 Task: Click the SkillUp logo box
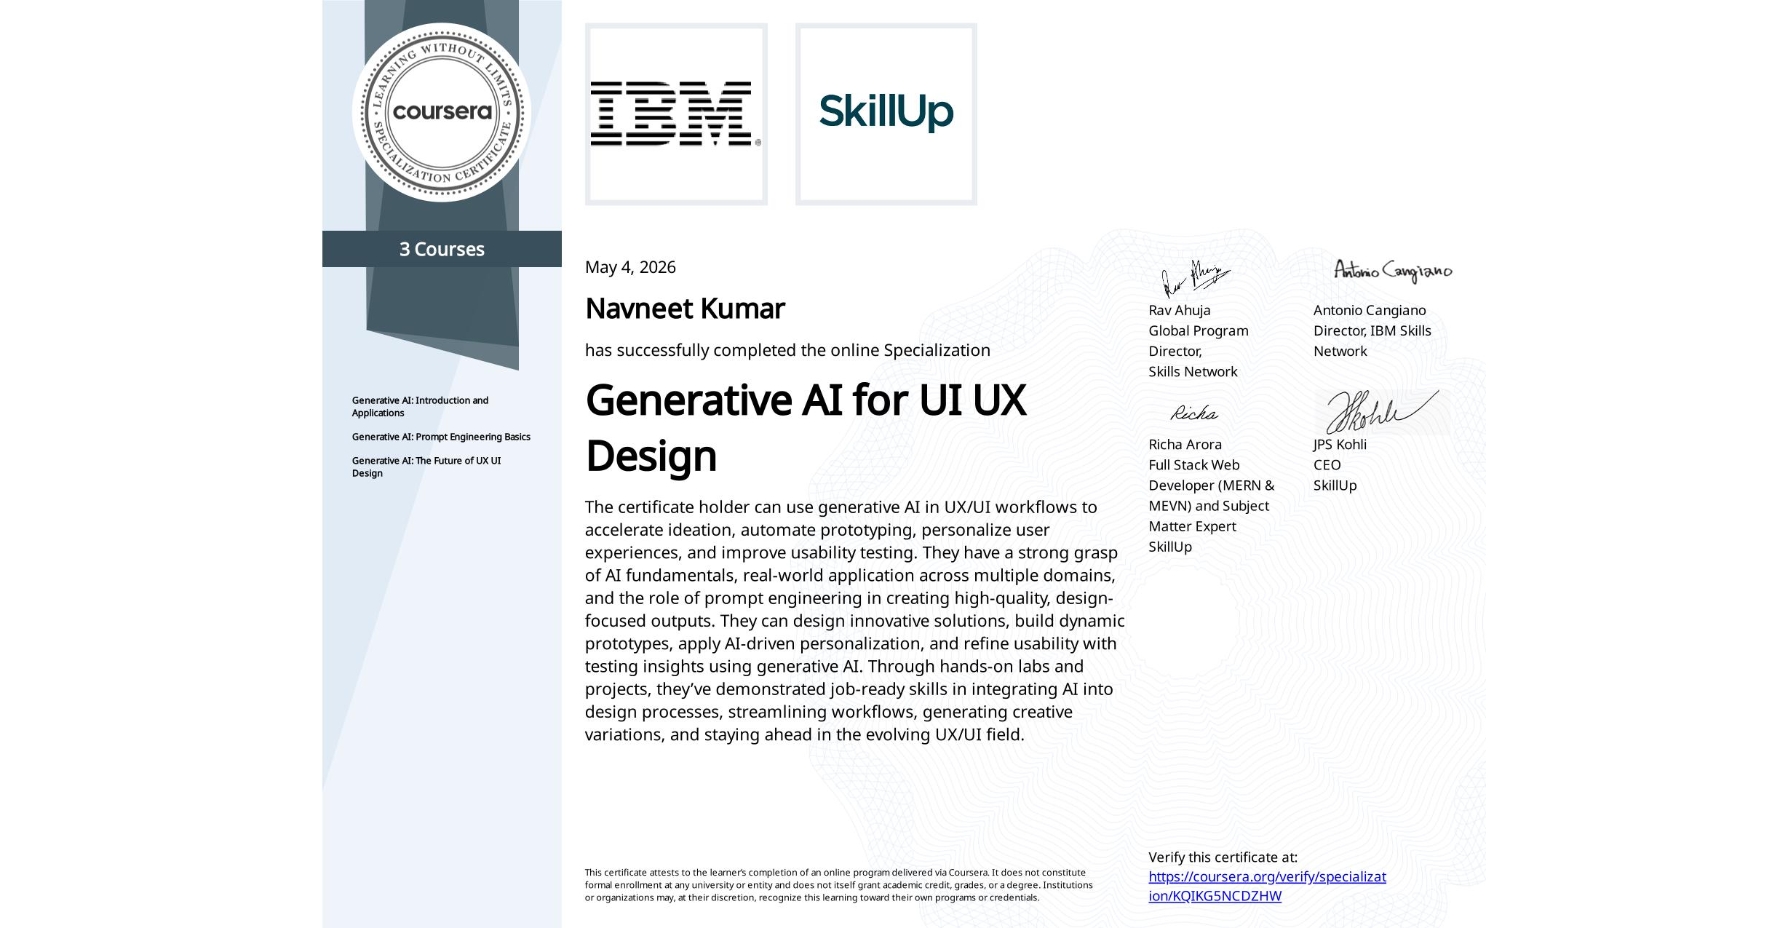pyautogui.click(x=886, y=114)
